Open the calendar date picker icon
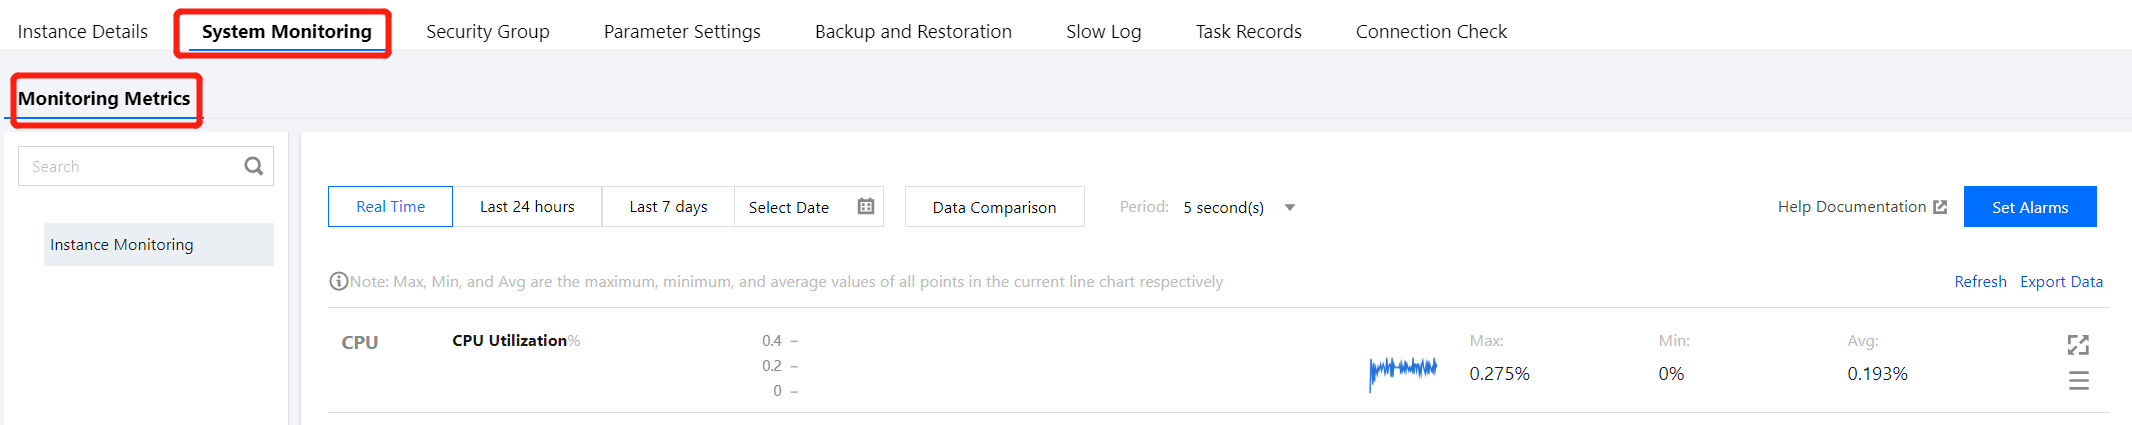This screenshot has height=425, width=2132. click(866, 206)
